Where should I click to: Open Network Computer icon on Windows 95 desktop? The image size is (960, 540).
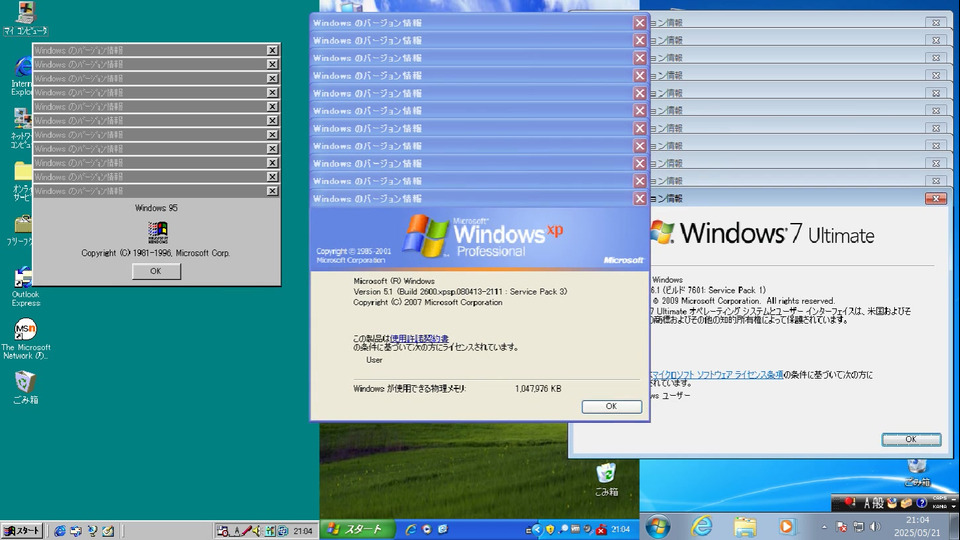(22, 128)
